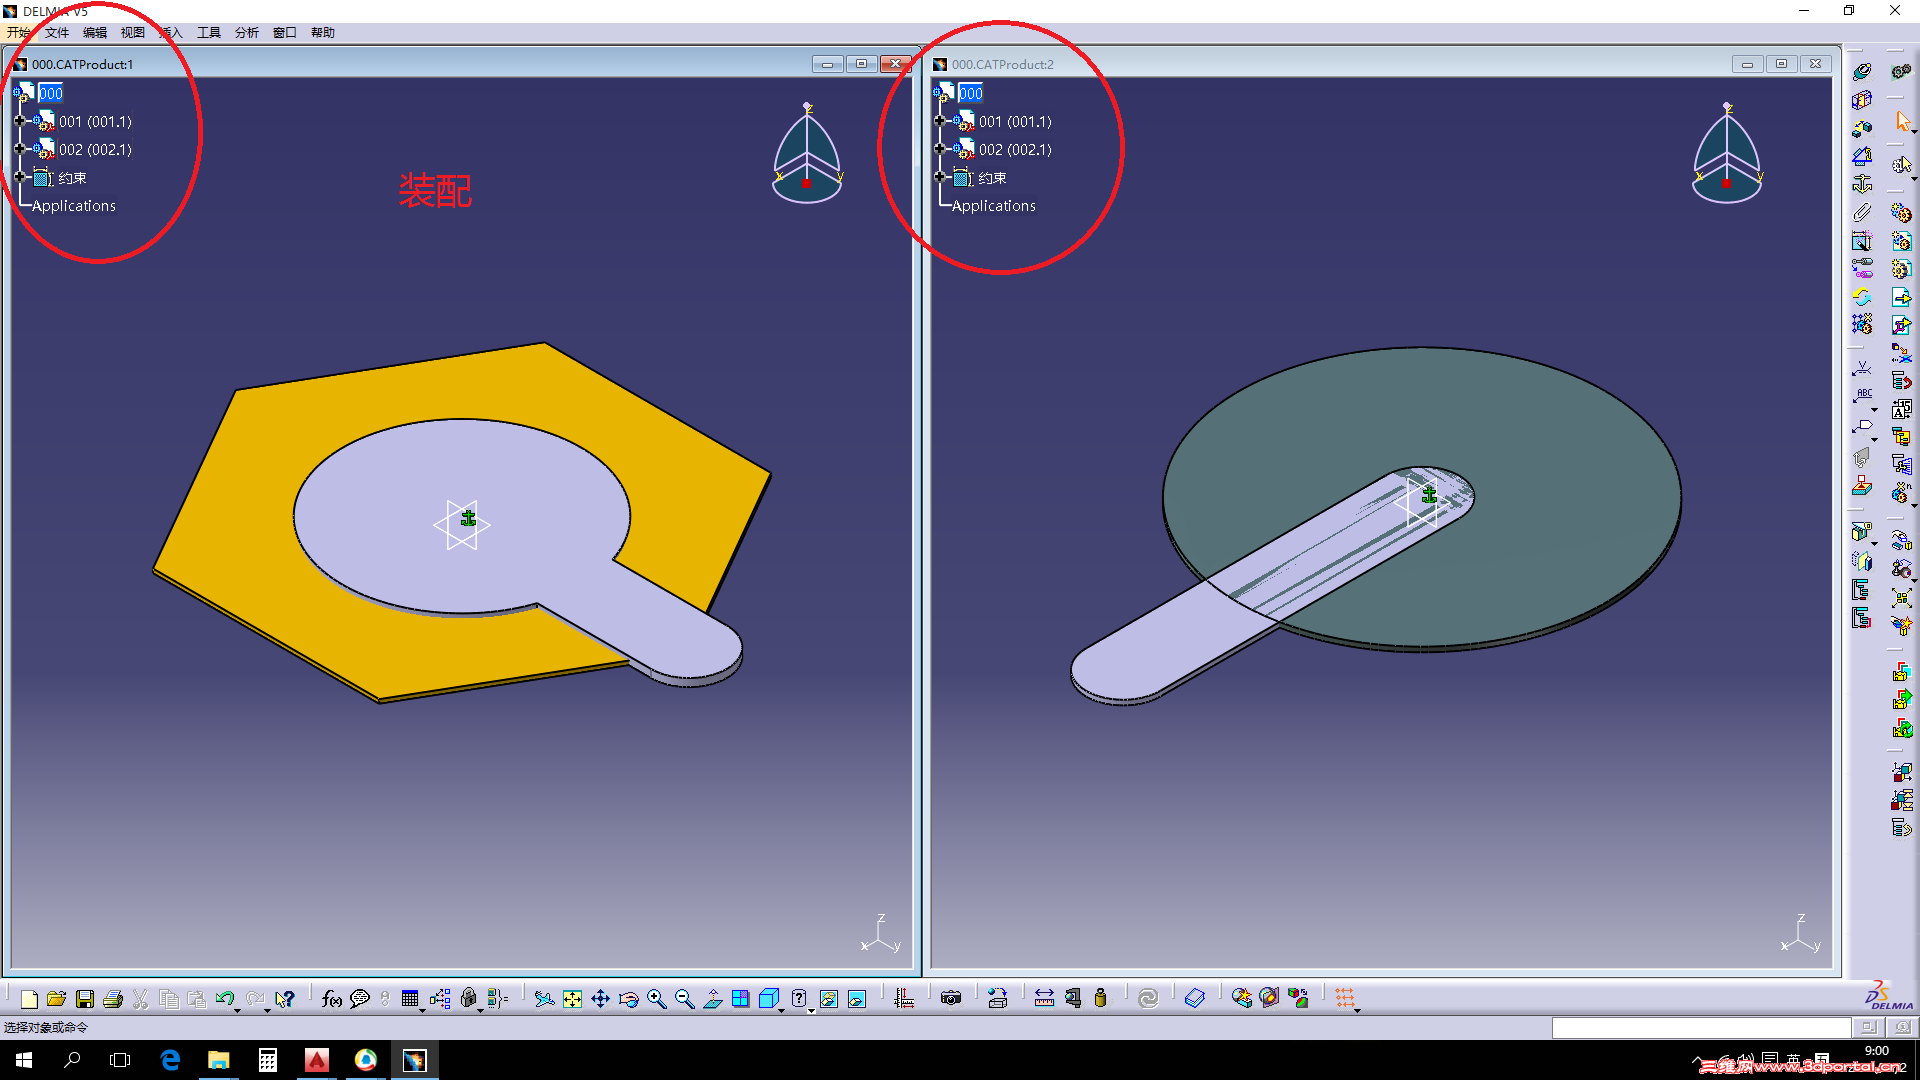Click the Zoom In magnifier icon

(656, 999)
